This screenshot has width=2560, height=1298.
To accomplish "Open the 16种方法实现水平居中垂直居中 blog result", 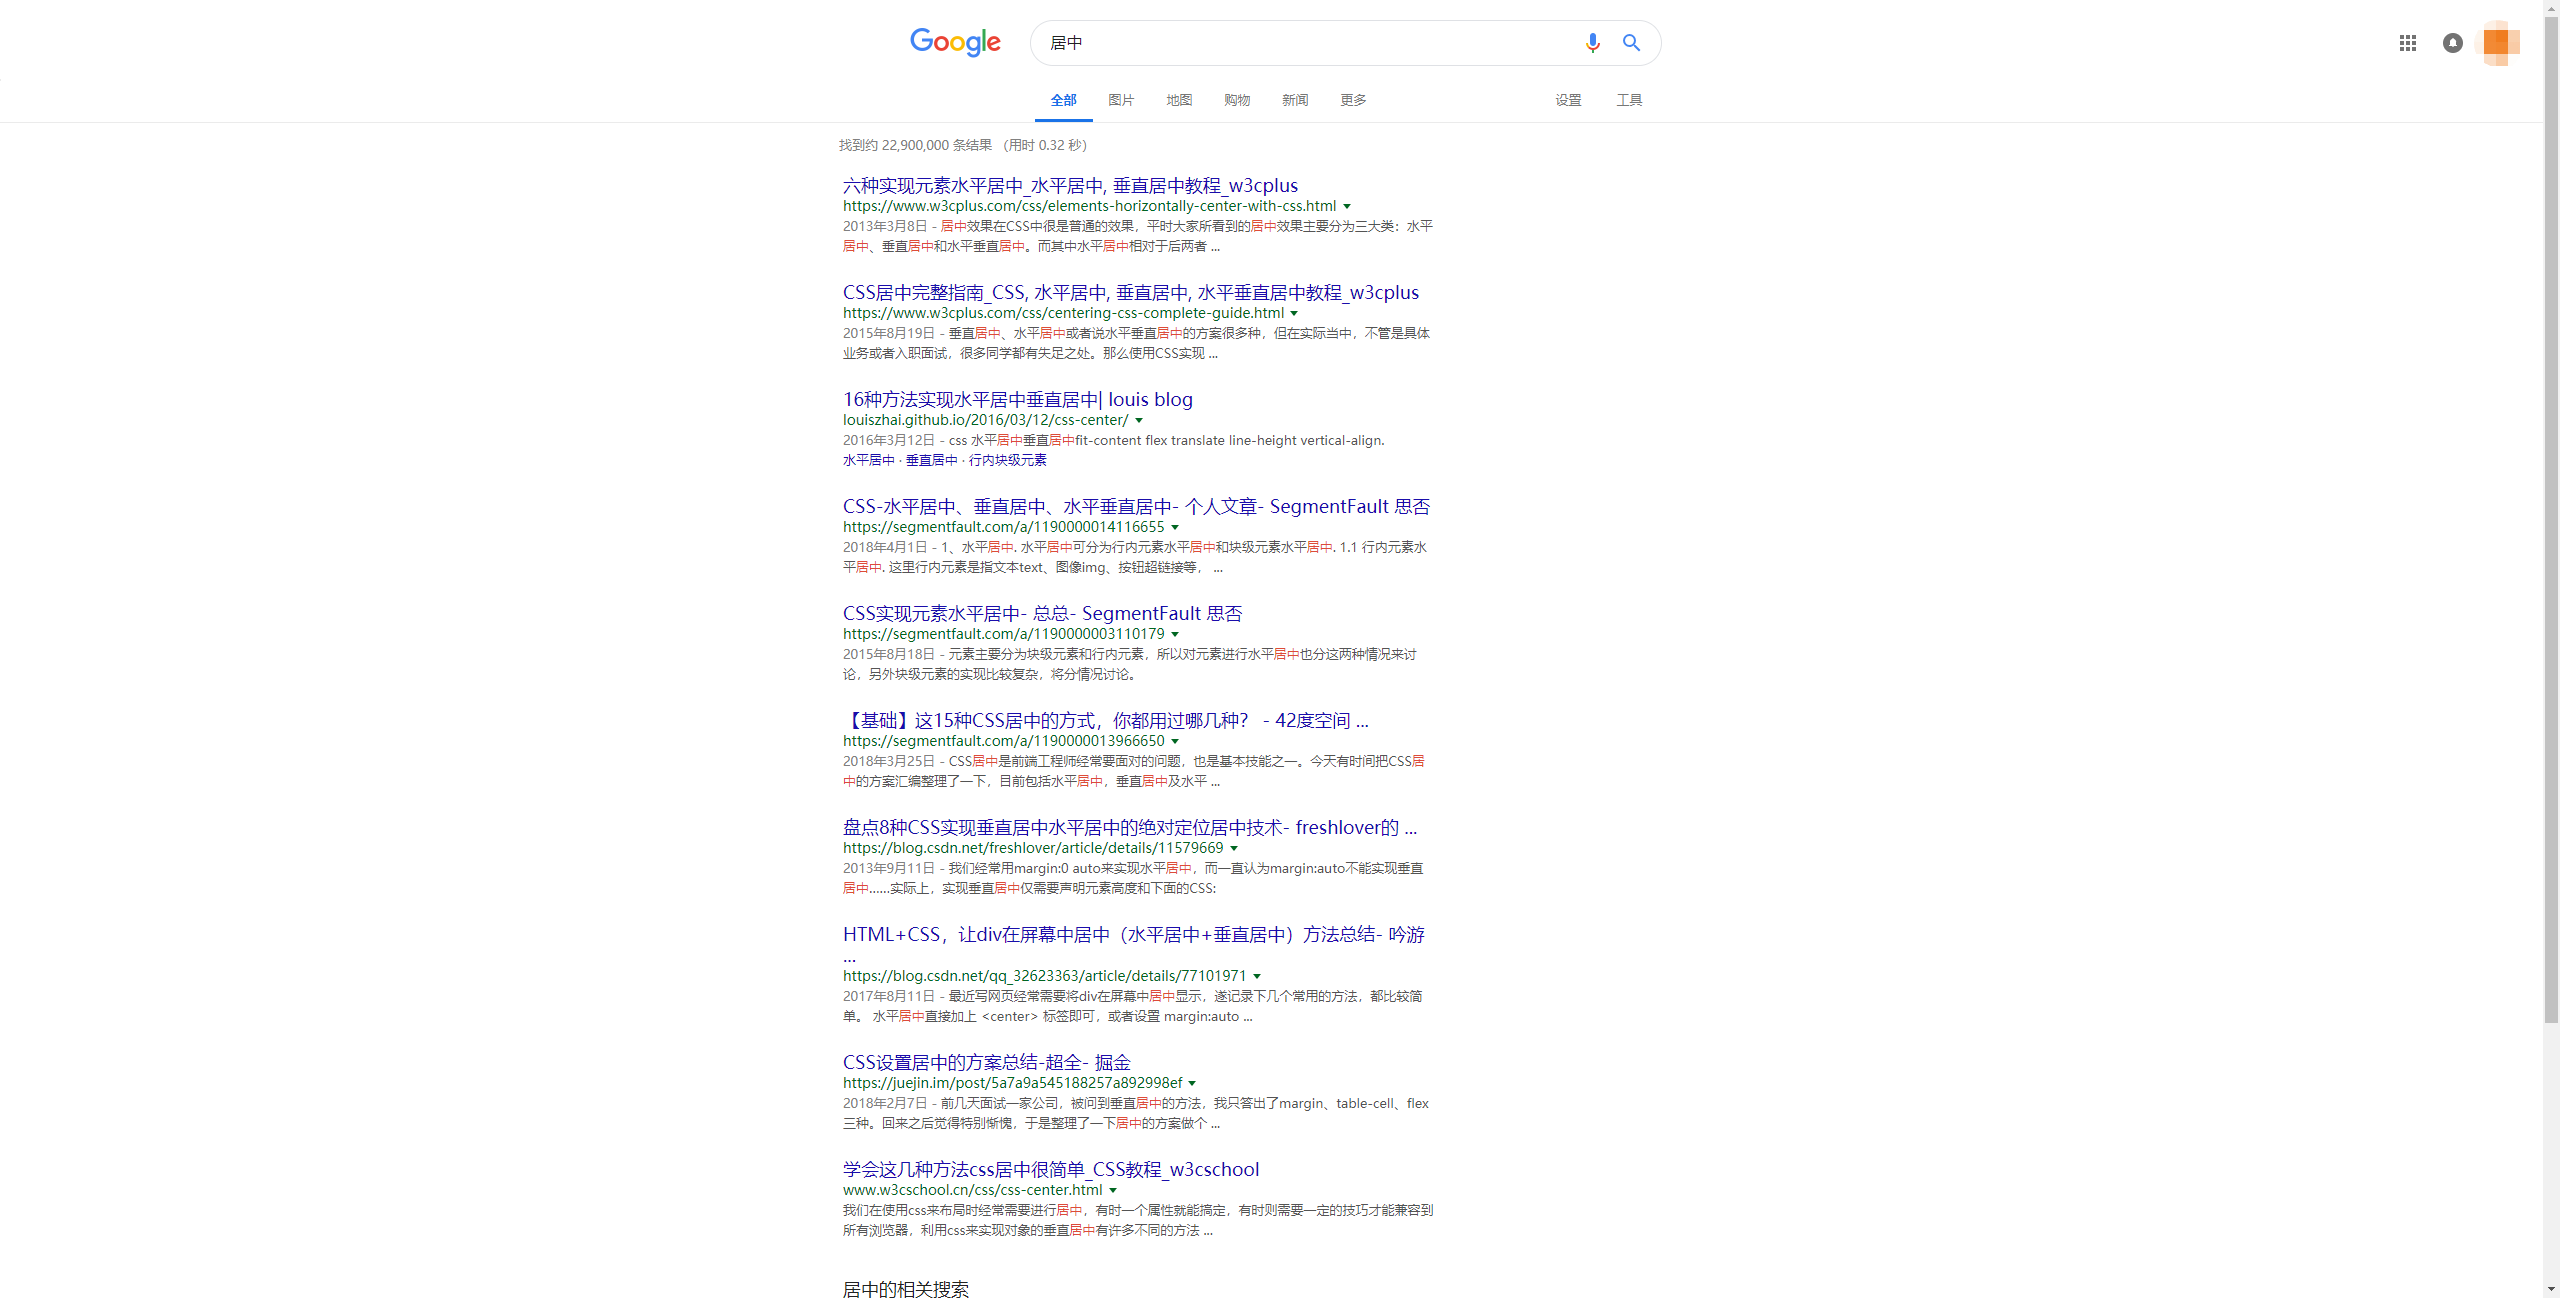I will (x=1016, y=399).
